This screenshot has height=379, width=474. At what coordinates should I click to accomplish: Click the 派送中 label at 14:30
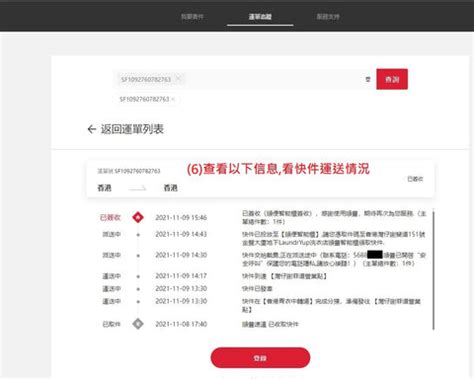(111, 255)
